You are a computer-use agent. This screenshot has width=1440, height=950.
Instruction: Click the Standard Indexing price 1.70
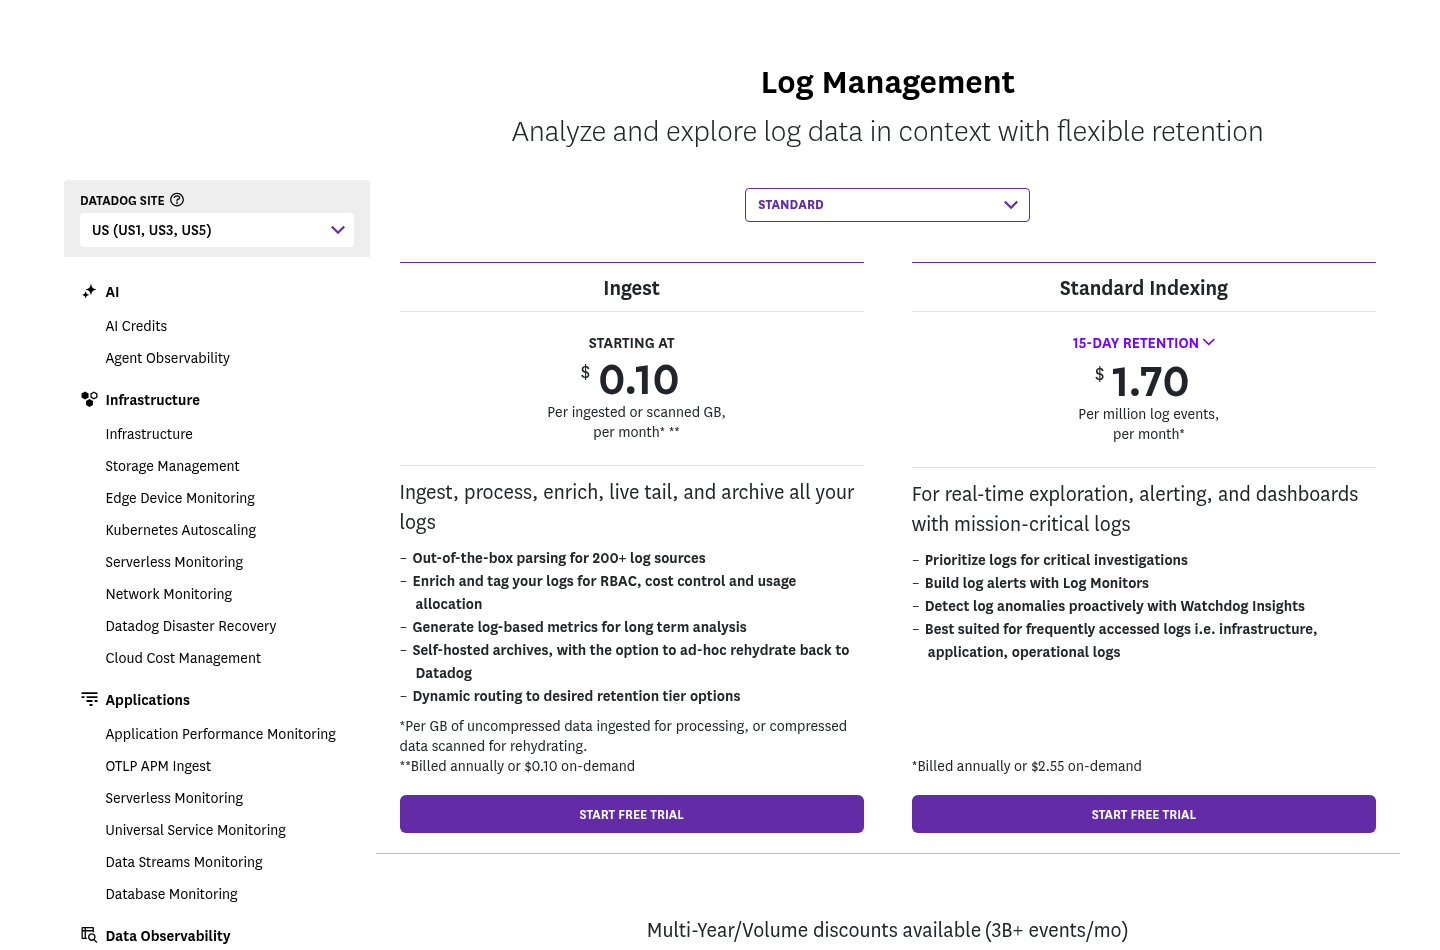[x=1150, y=382]
